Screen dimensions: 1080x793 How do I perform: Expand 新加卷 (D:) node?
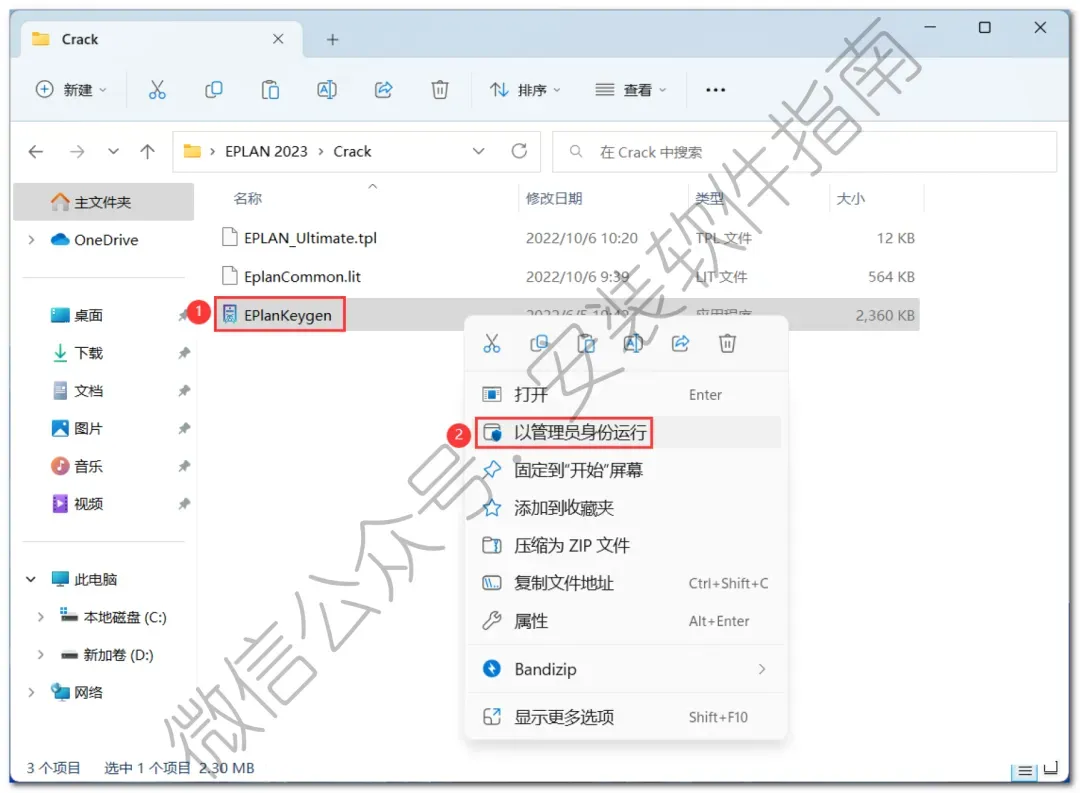coord(40,655)
